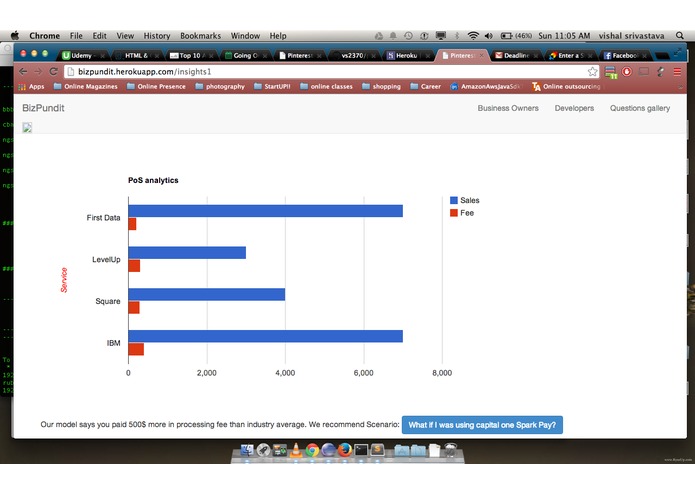This screenshot has width=695, height=494.
Task: Click the flag-with-badge extension icon
Action: [x=611, y=72]
